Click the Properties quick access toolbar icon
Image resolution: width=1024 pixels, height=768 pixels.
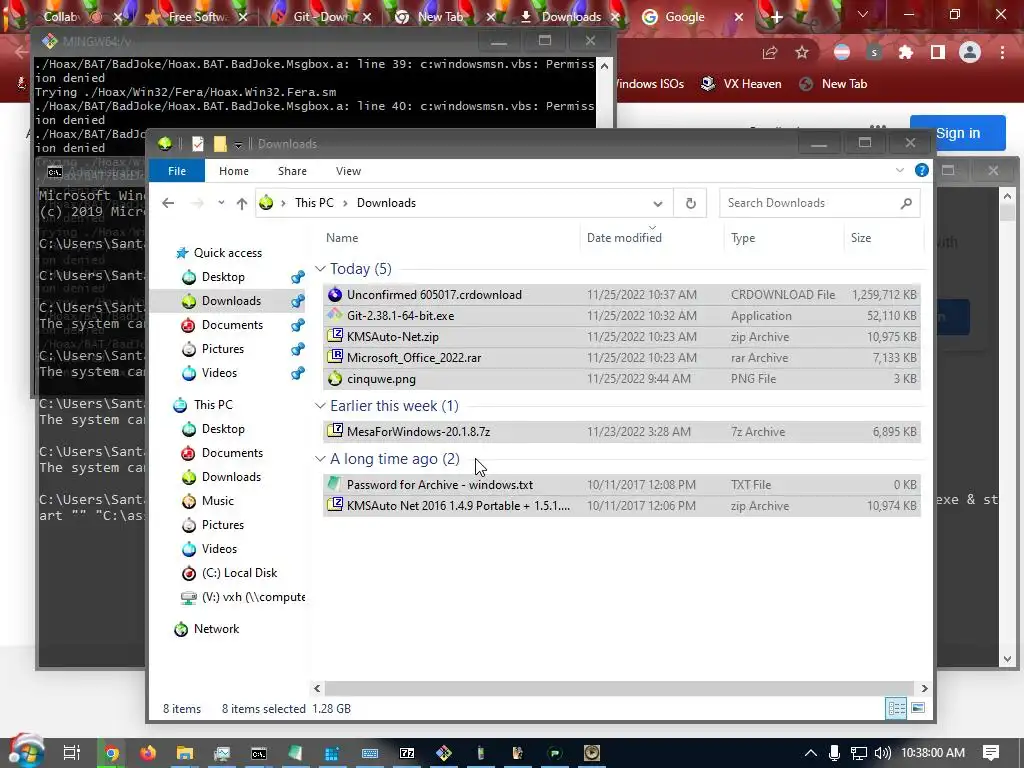point(197,144)
